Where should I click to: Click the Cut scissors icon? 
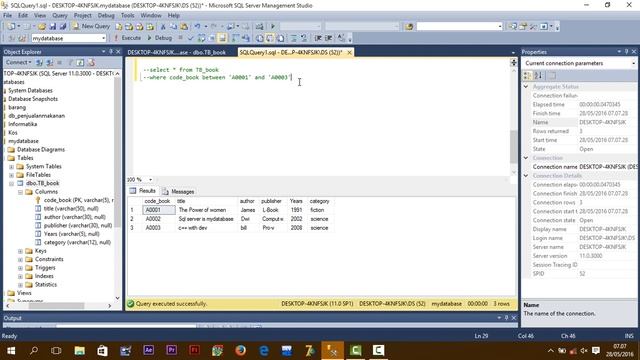(162, 26)
